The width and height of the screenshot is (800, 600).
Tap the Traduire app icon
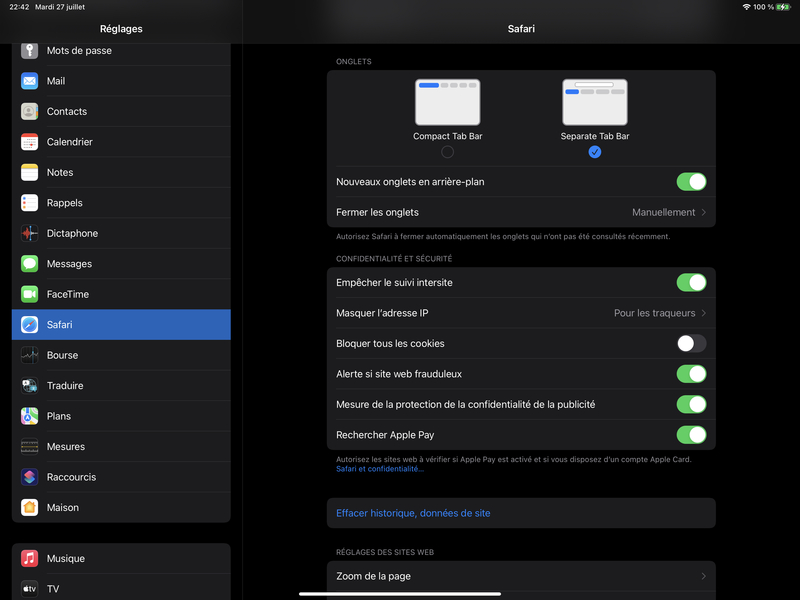[30, 386]
